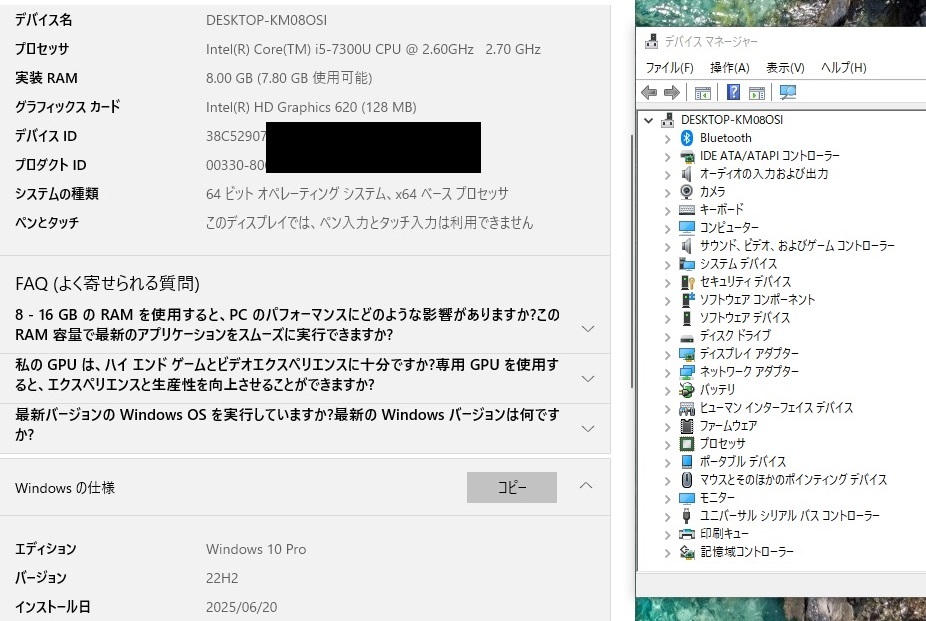926x621 pixels.
Task: Click the 64 ビット system type value
Action: coord(357,194)
